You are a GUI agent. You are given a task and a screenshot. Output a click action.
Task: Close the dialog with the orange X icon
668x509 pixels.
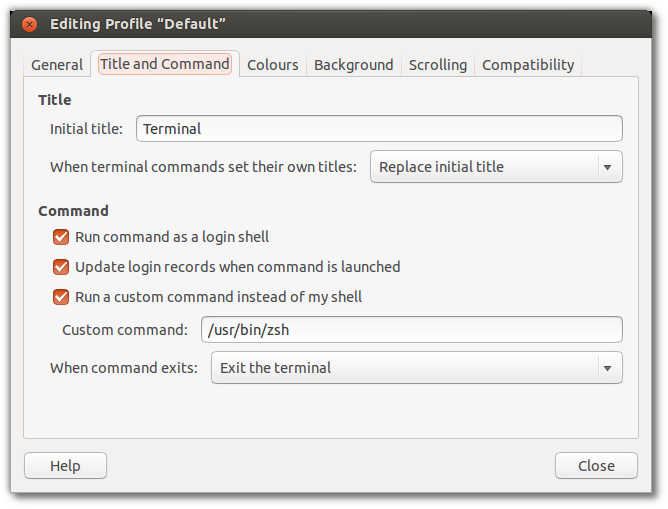click(29, 24)
